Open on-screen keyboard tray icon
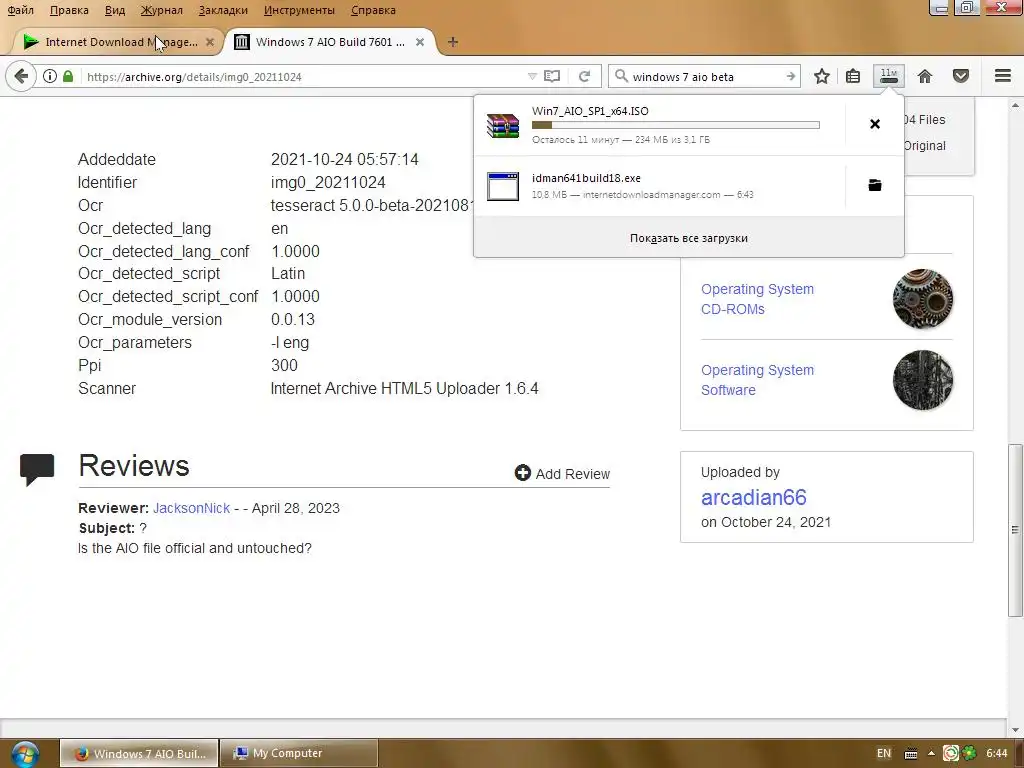The width and height of the screenshot is (1024, 768). coord(910,754)
